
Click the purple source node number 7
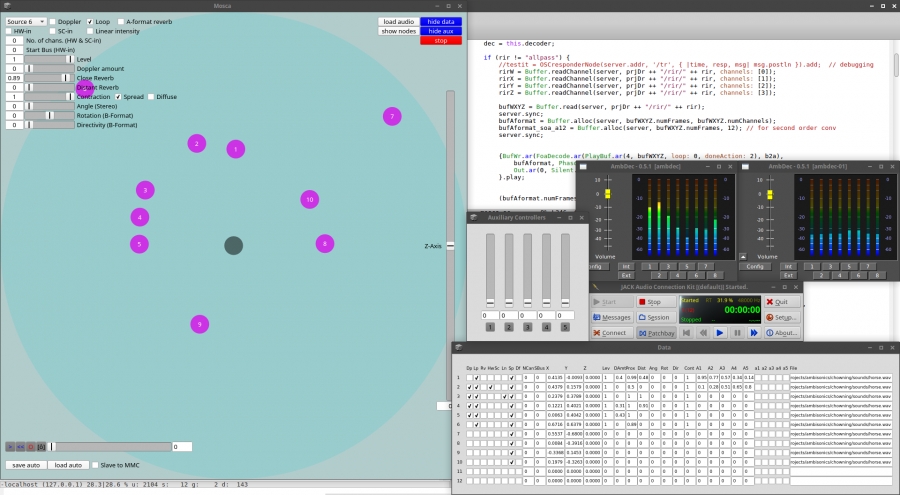coord(392,117)
